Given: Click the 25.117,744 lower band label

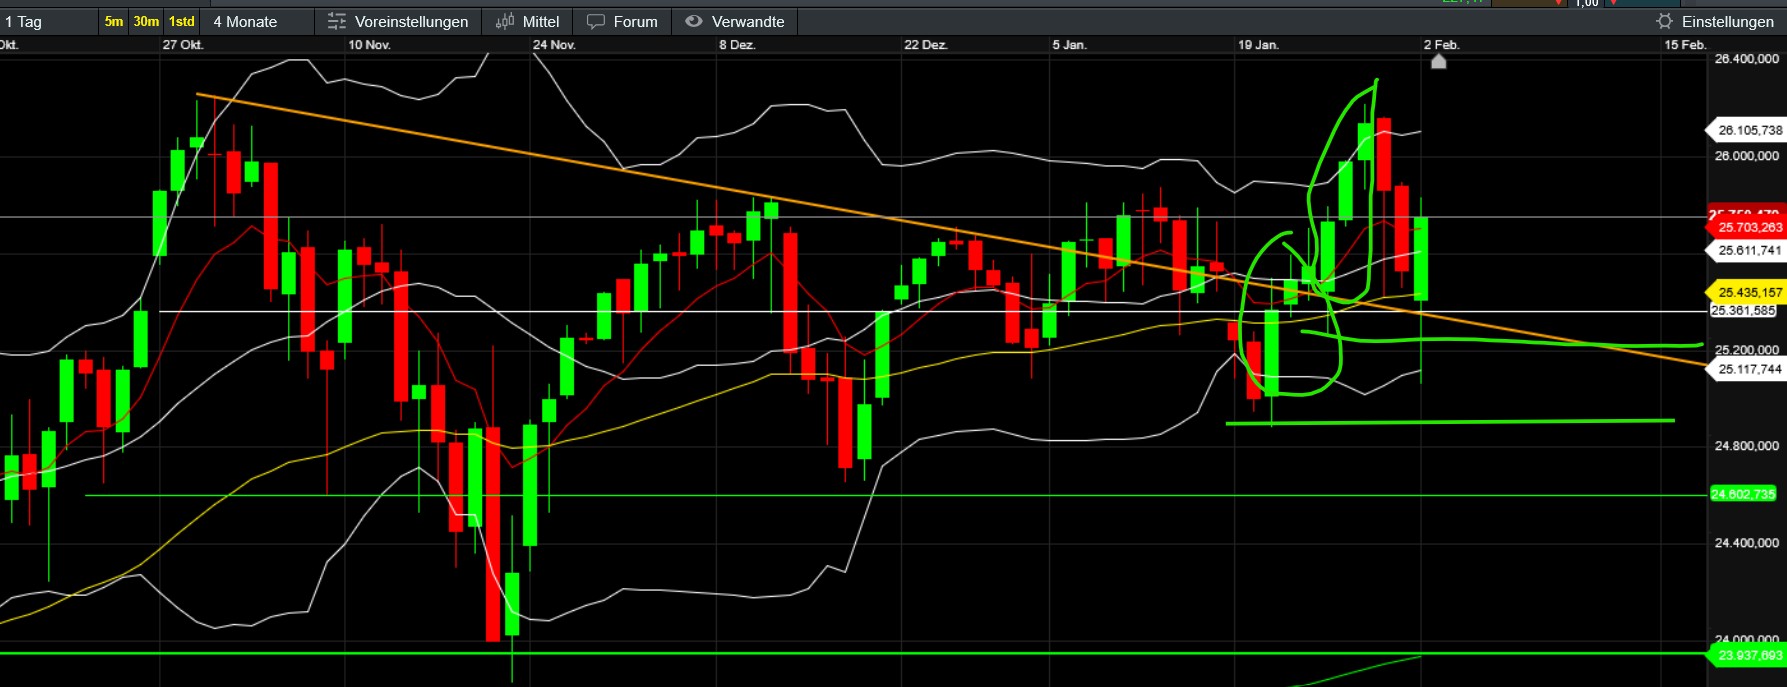Looking at the screenshot, I should point(1748,369).
